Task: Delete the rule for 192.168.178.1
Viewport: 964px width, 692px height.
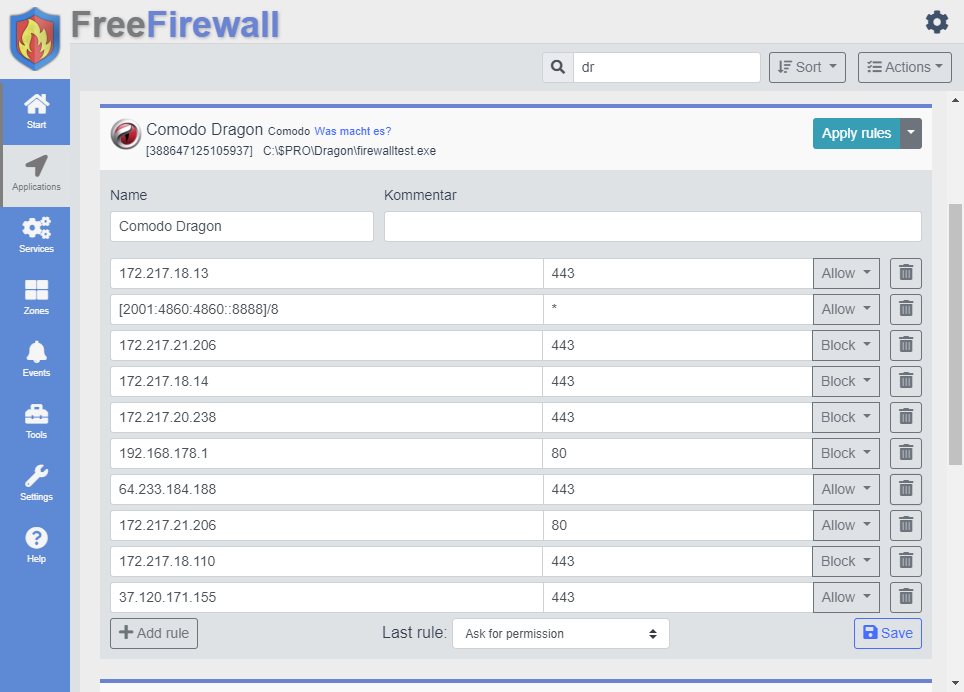Action: [x=905, y=453]
